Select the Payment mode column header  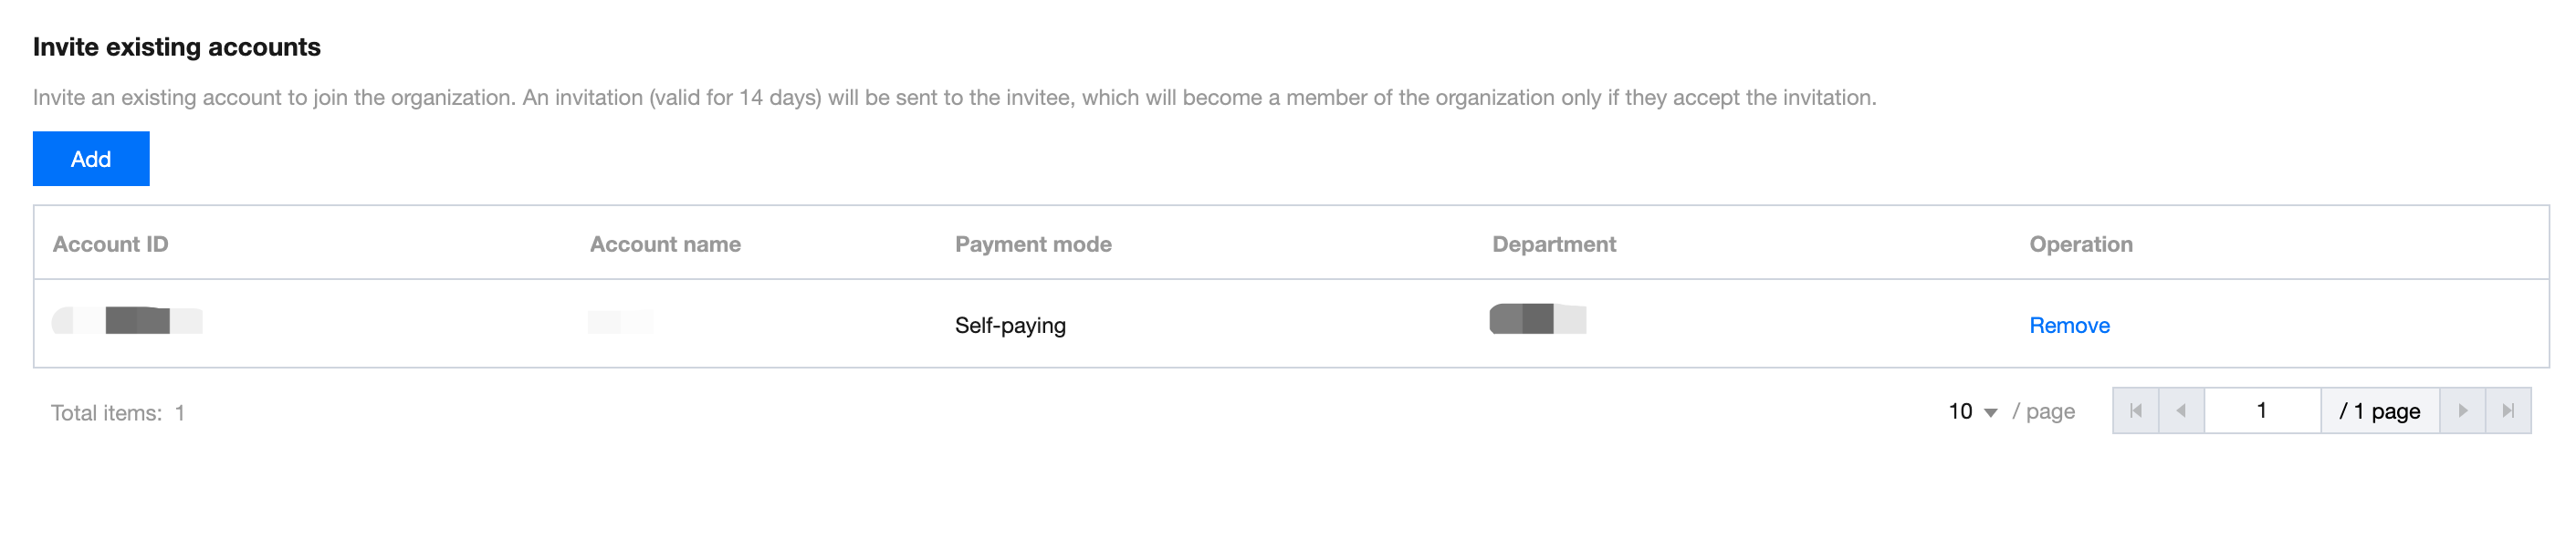(1033, 244)
